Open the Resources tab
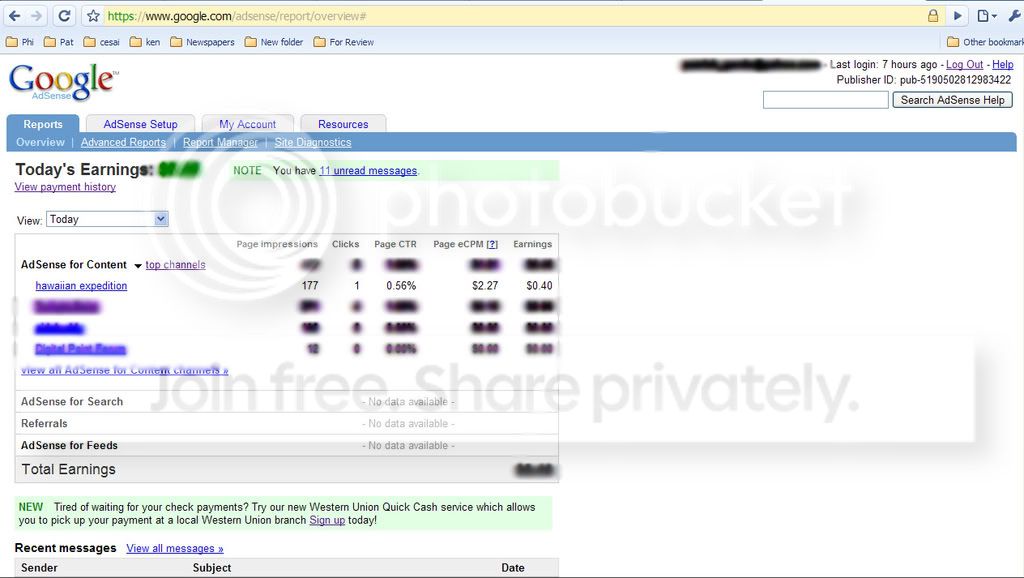 pyautogui.click(x=343, y=124)
